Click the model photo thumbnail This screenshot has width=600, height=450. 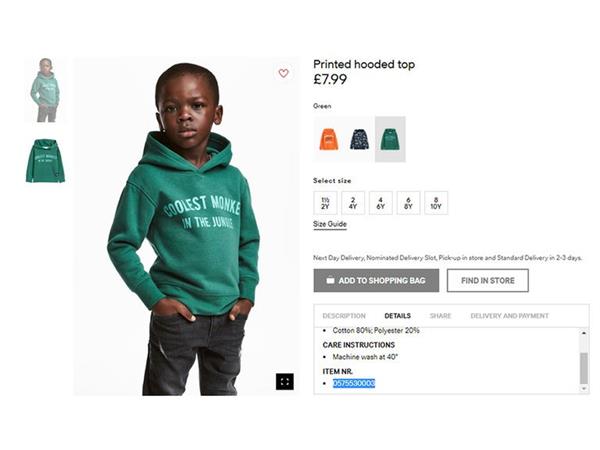45,90
